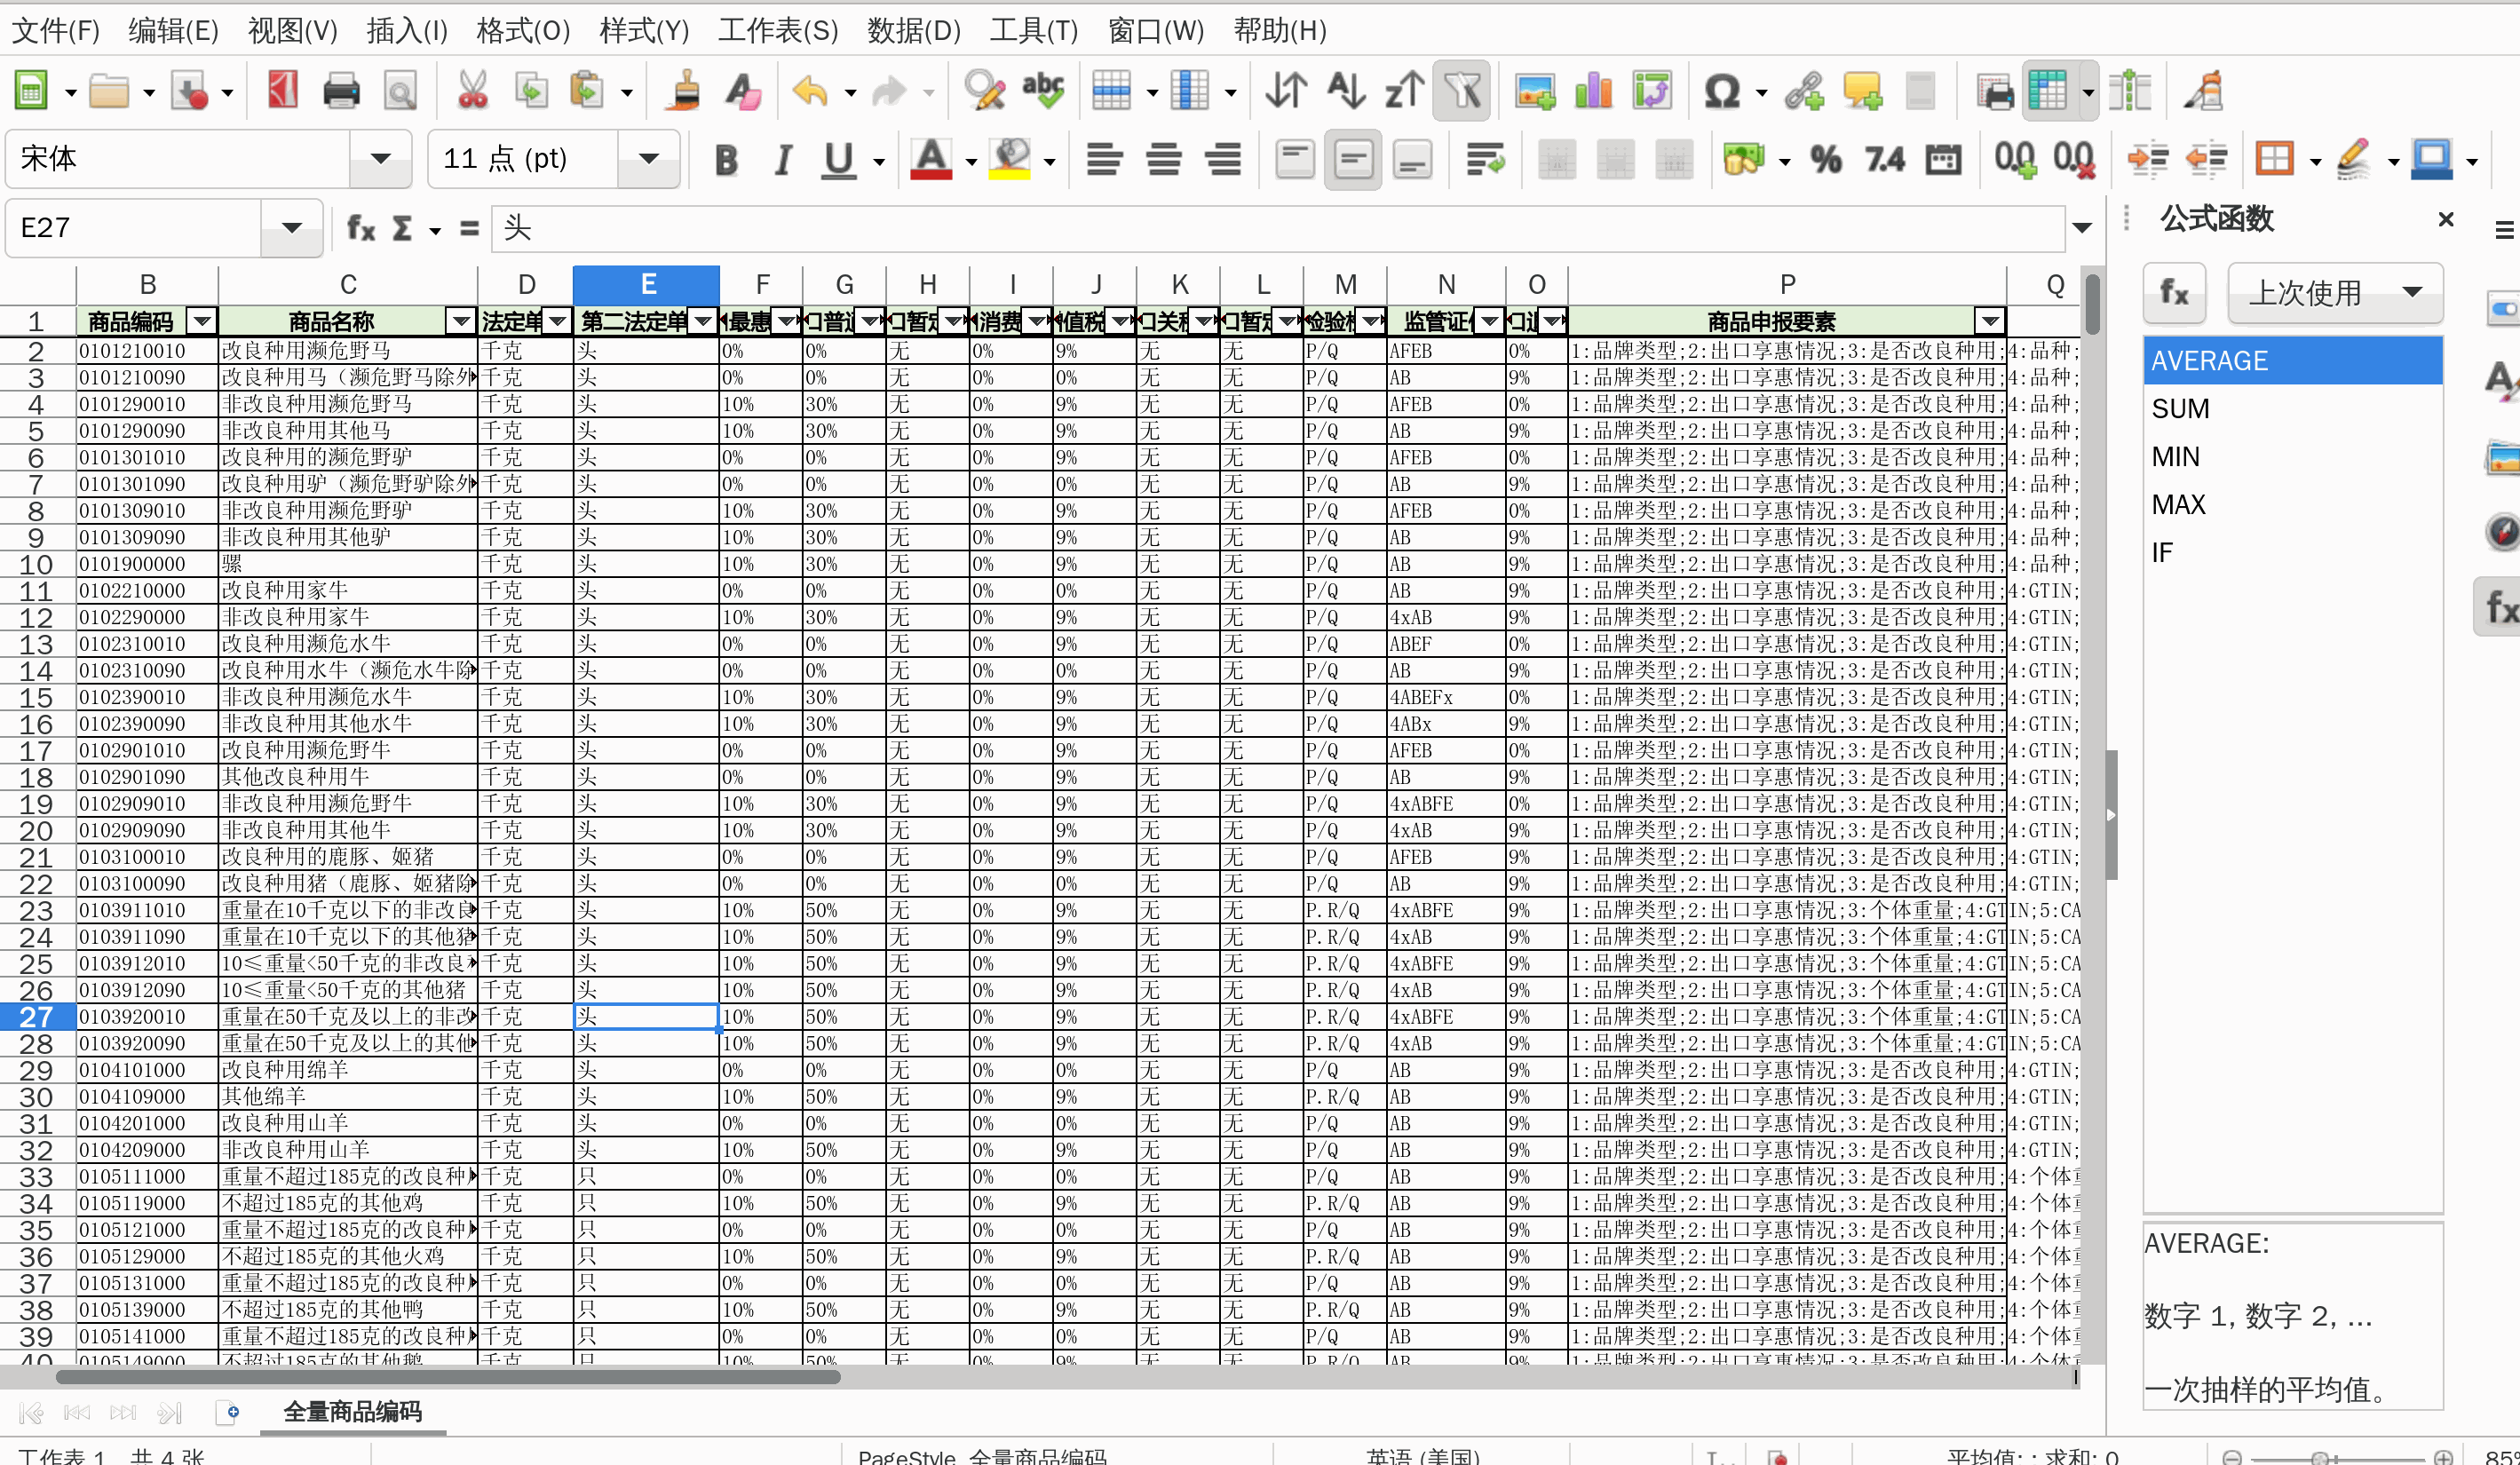Open the font name dropdown 宋体

[x=380, y=159]
